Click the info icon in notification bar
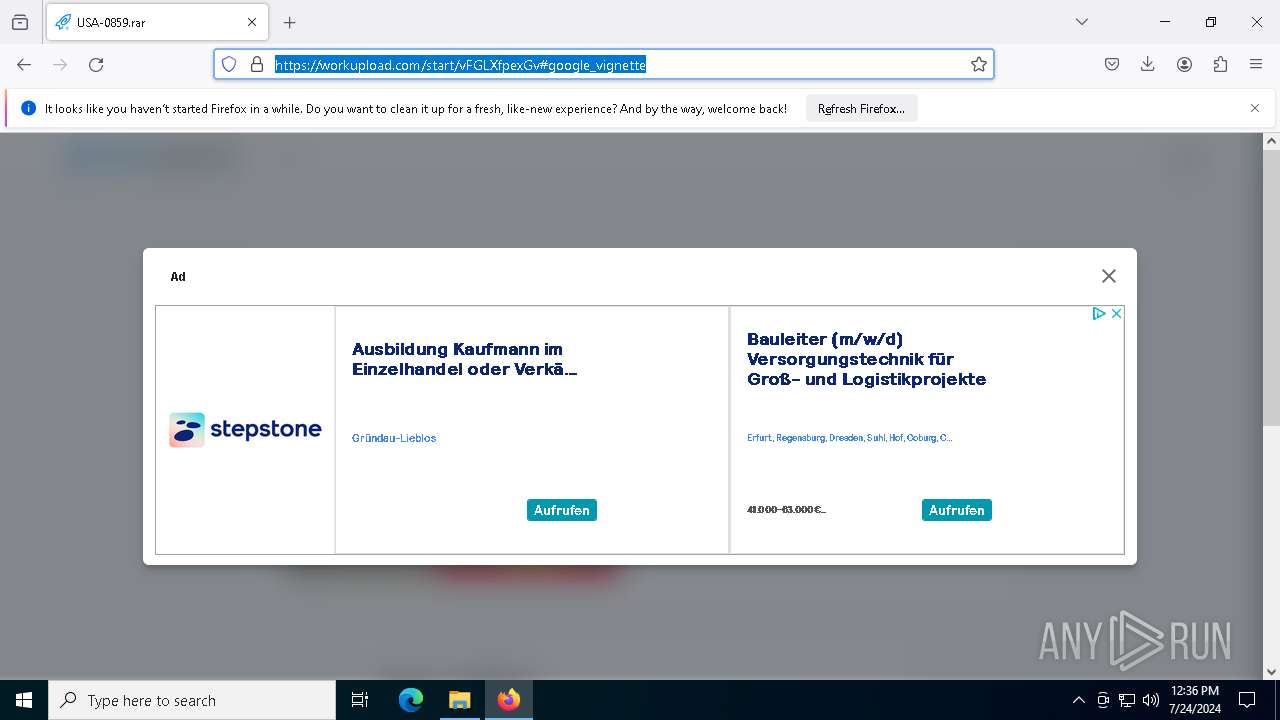The height and width of the screenshot is (720, 1280). coord(28,108)
